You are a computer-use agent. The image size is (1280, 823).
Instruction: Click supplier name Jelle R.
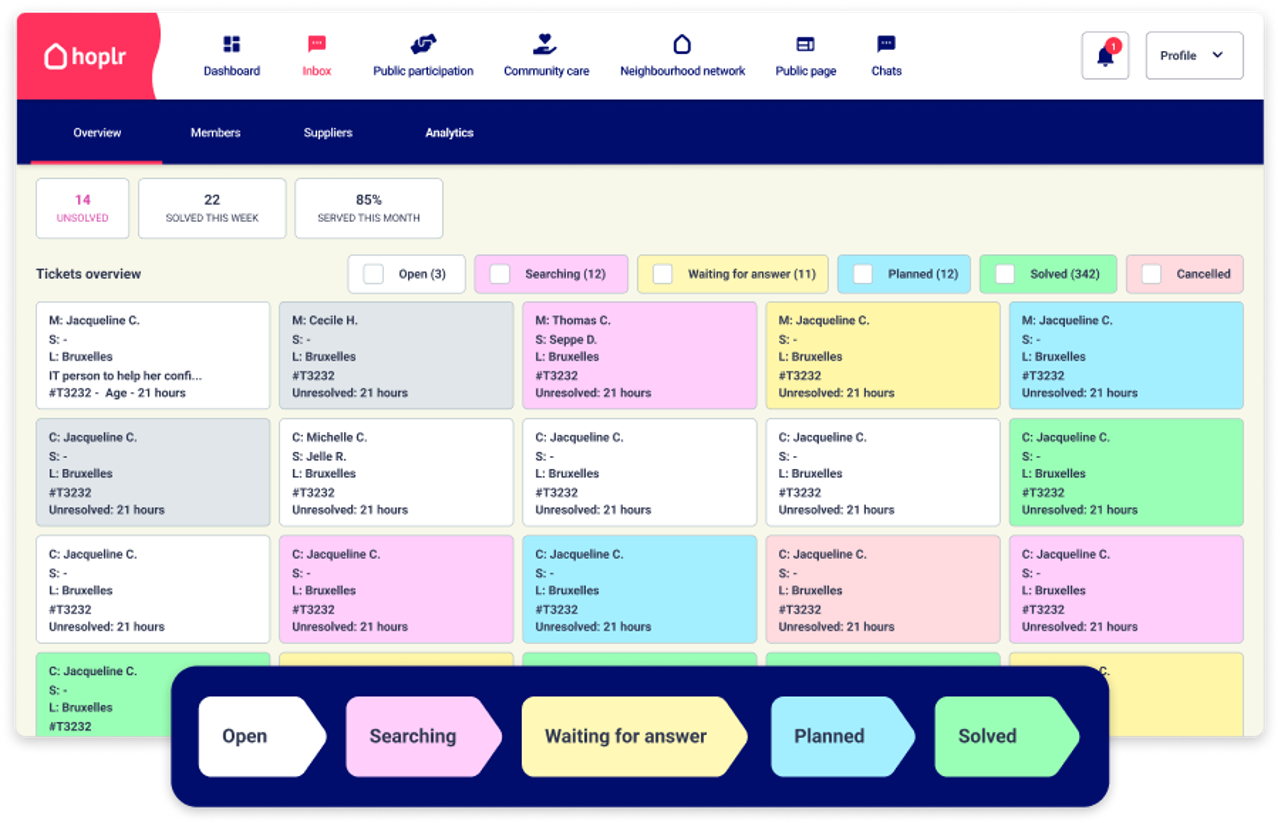pos(326,456)
